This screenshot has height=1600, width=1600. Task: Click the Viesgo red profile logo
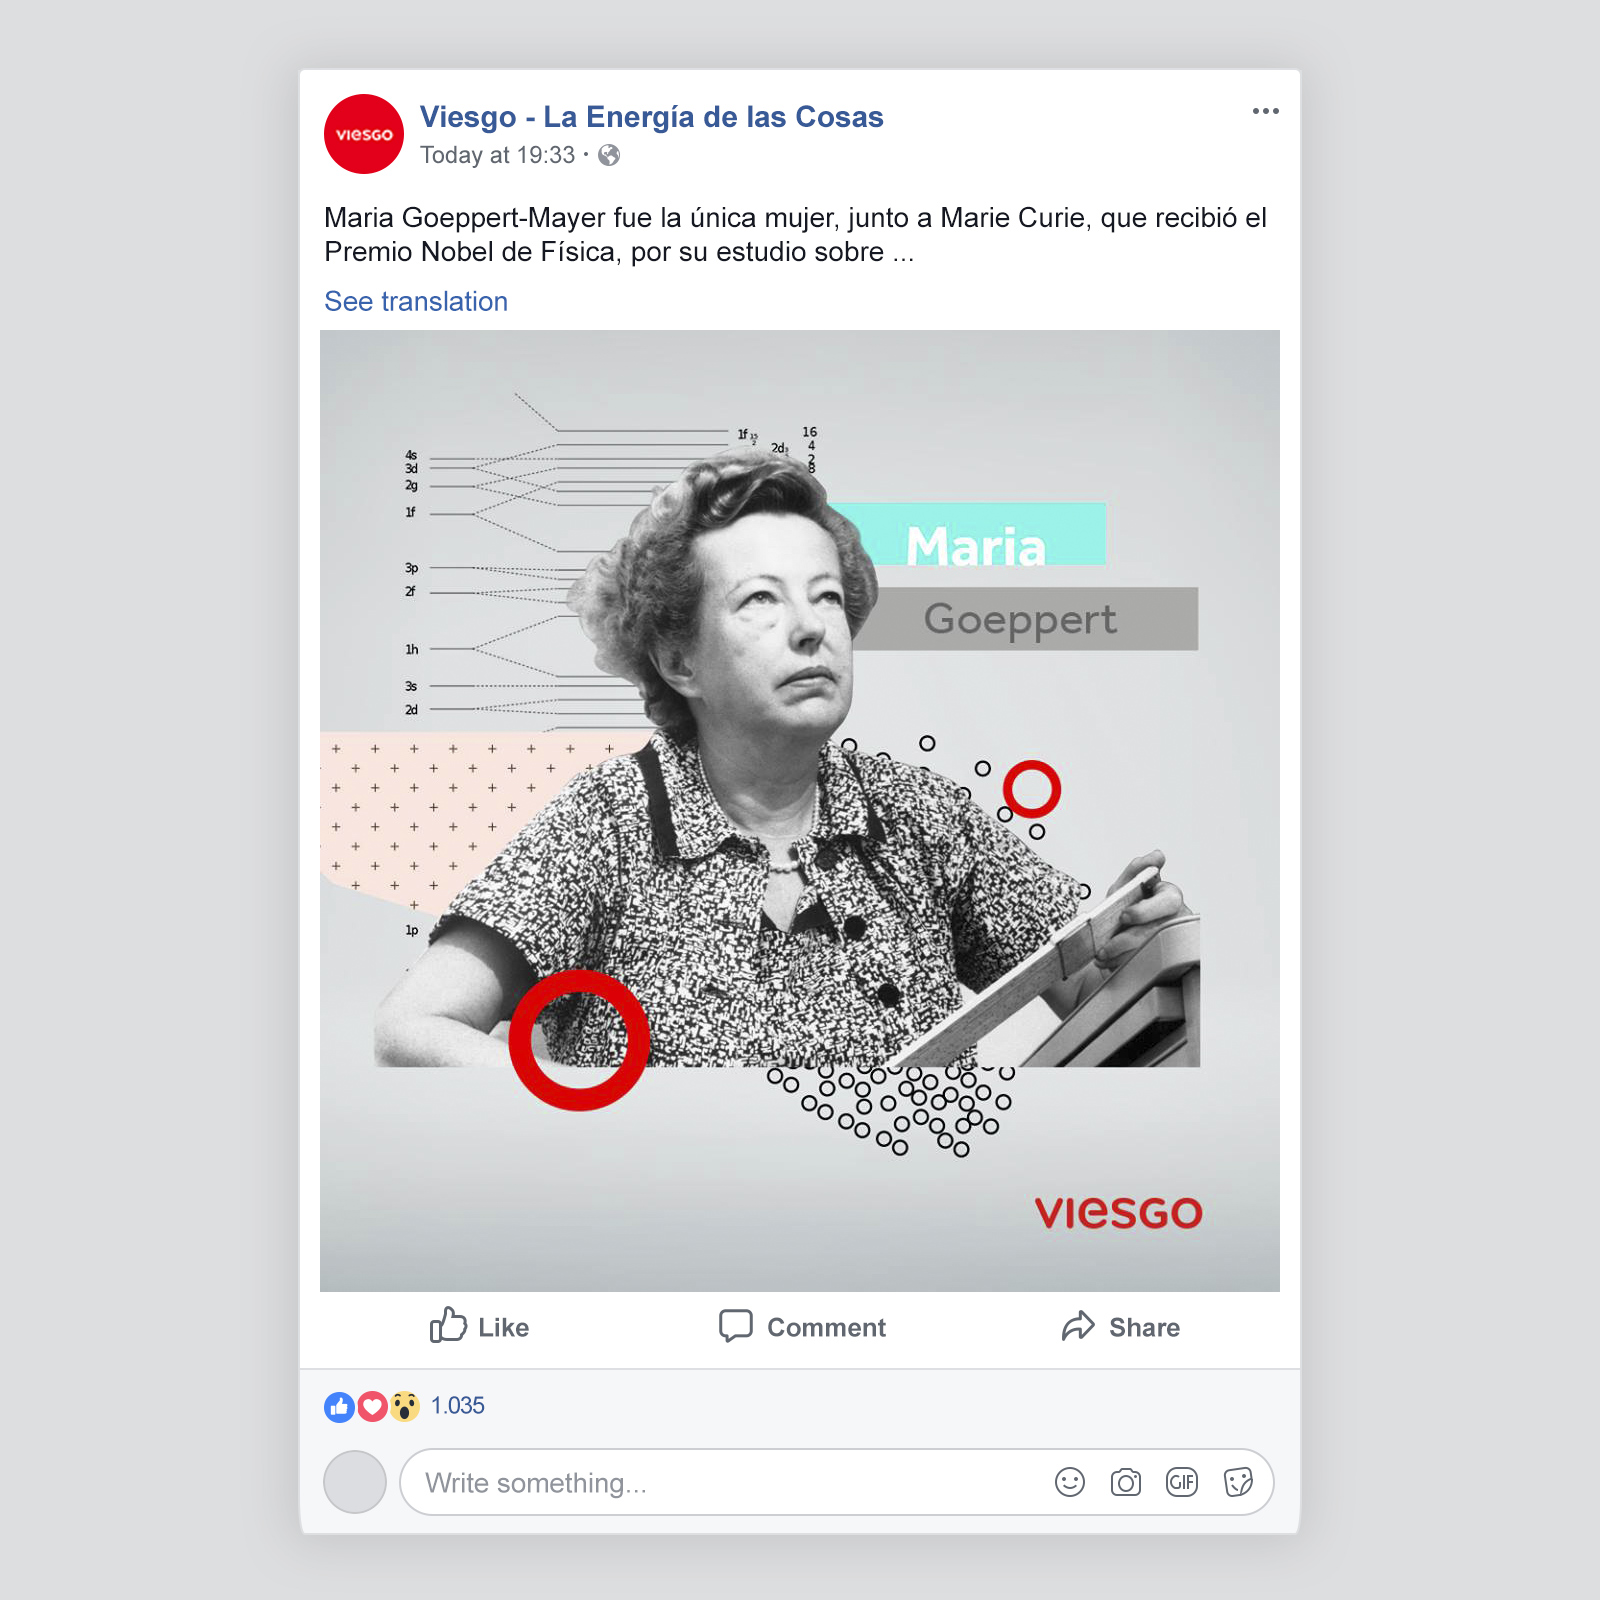[364, 134]
